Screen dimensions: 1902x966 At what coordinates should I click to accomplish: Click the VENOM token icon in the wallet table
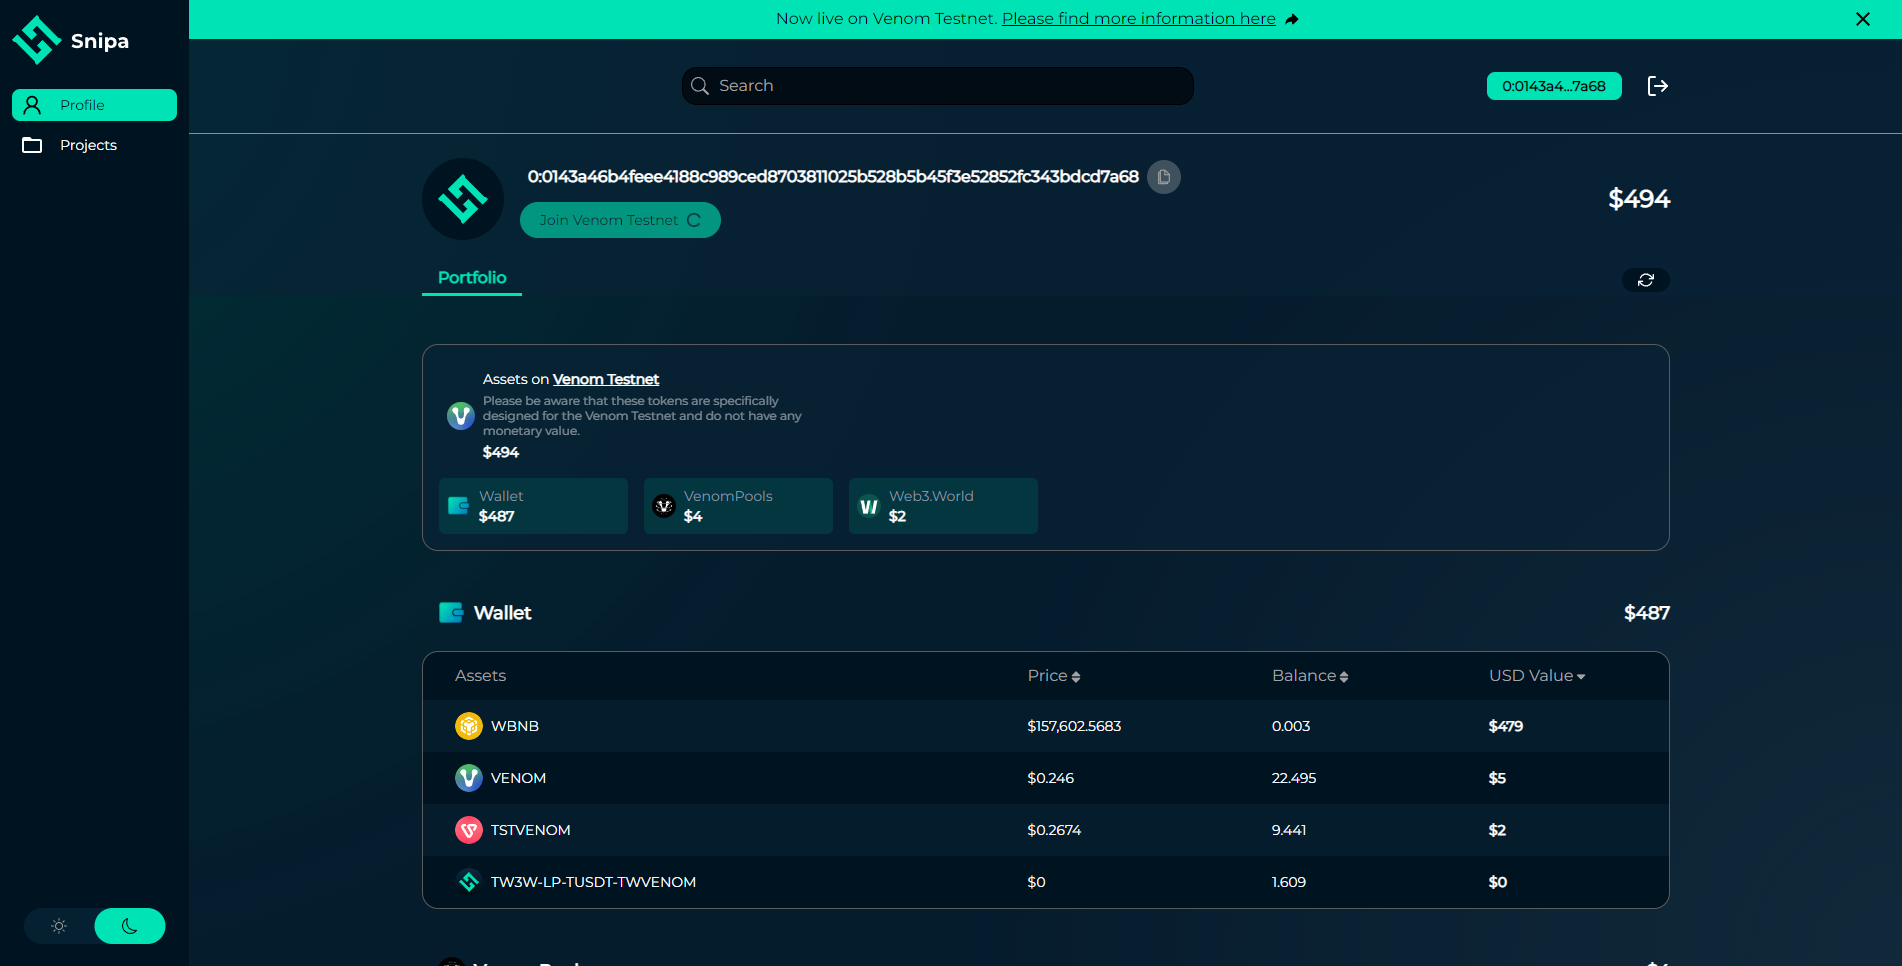click(x=468, y=778)
